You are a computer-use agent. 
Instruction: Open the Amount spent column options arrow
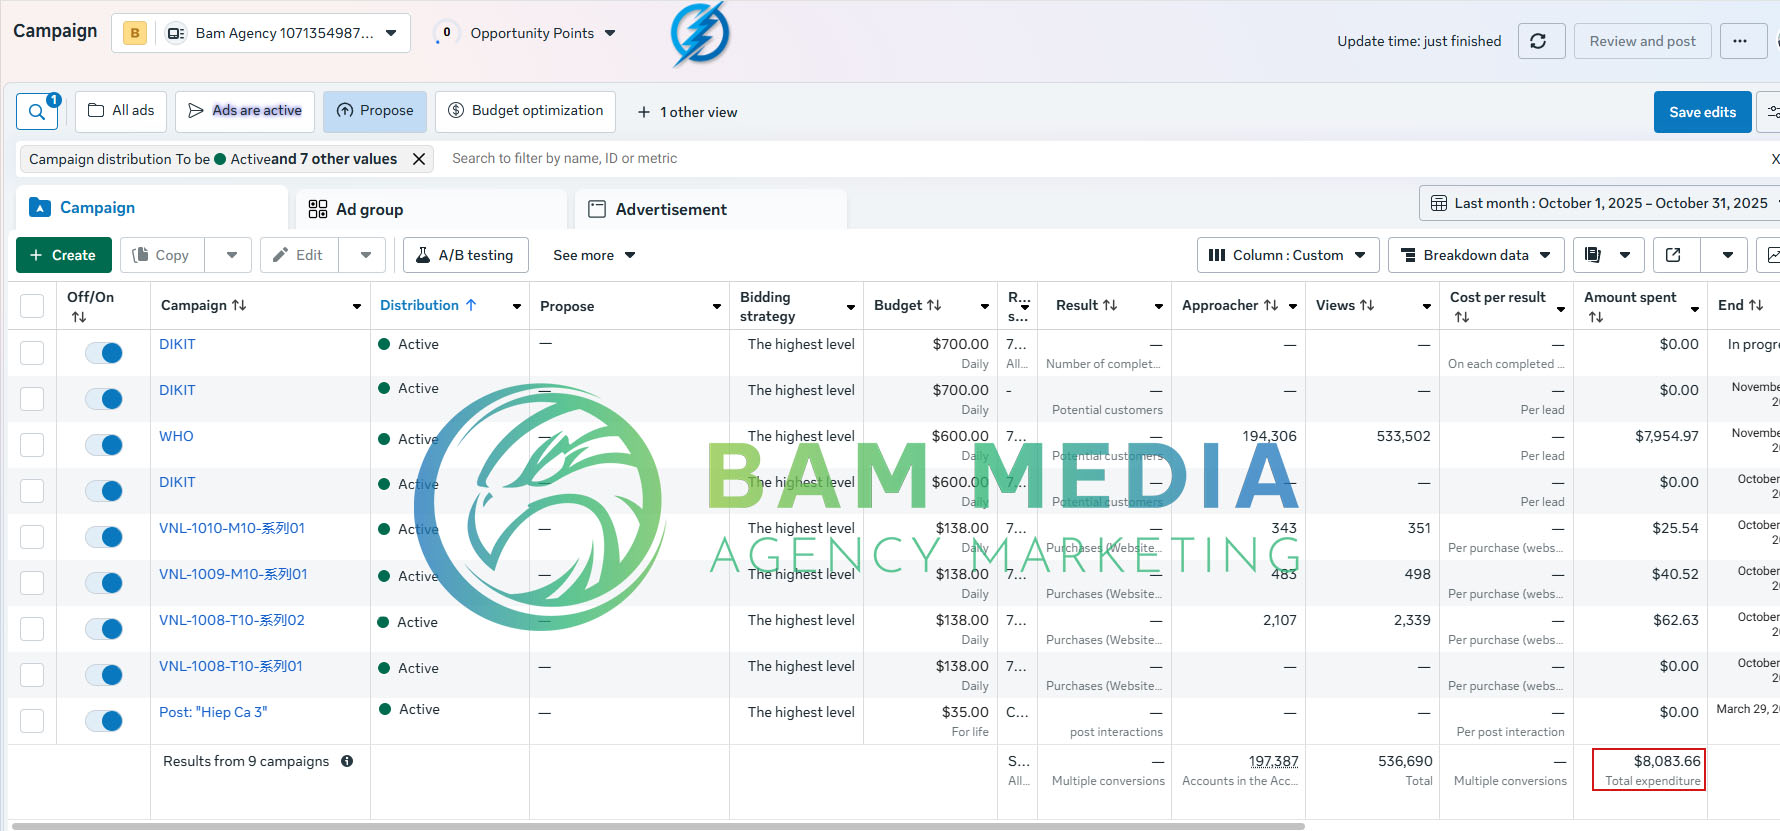(1695, 309)
